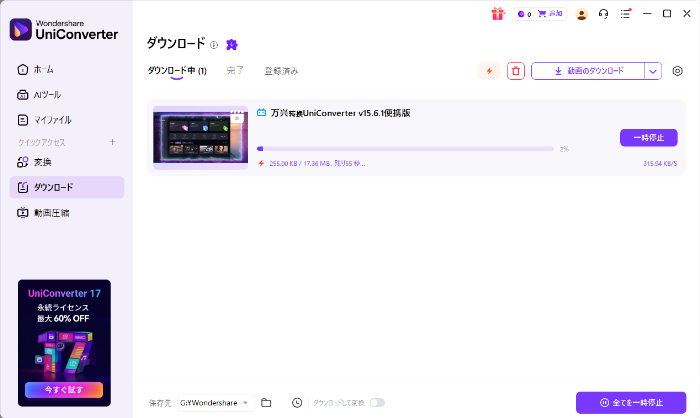Click the info icon beside ダウンロード title
Viewport: 700px width, 418px height.
coord(214,45)
